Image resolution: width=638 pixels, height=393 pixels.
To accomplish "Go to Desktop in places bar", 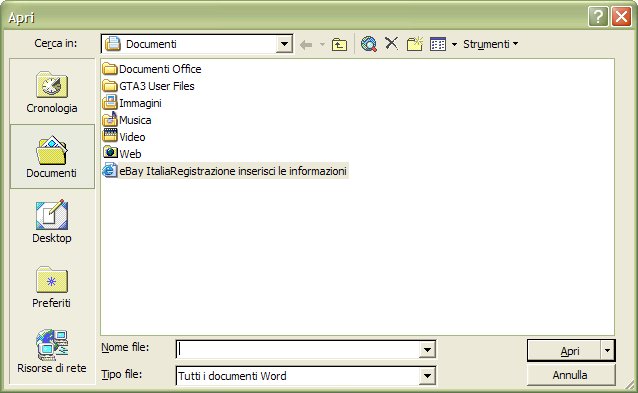I will click(52, 222).
